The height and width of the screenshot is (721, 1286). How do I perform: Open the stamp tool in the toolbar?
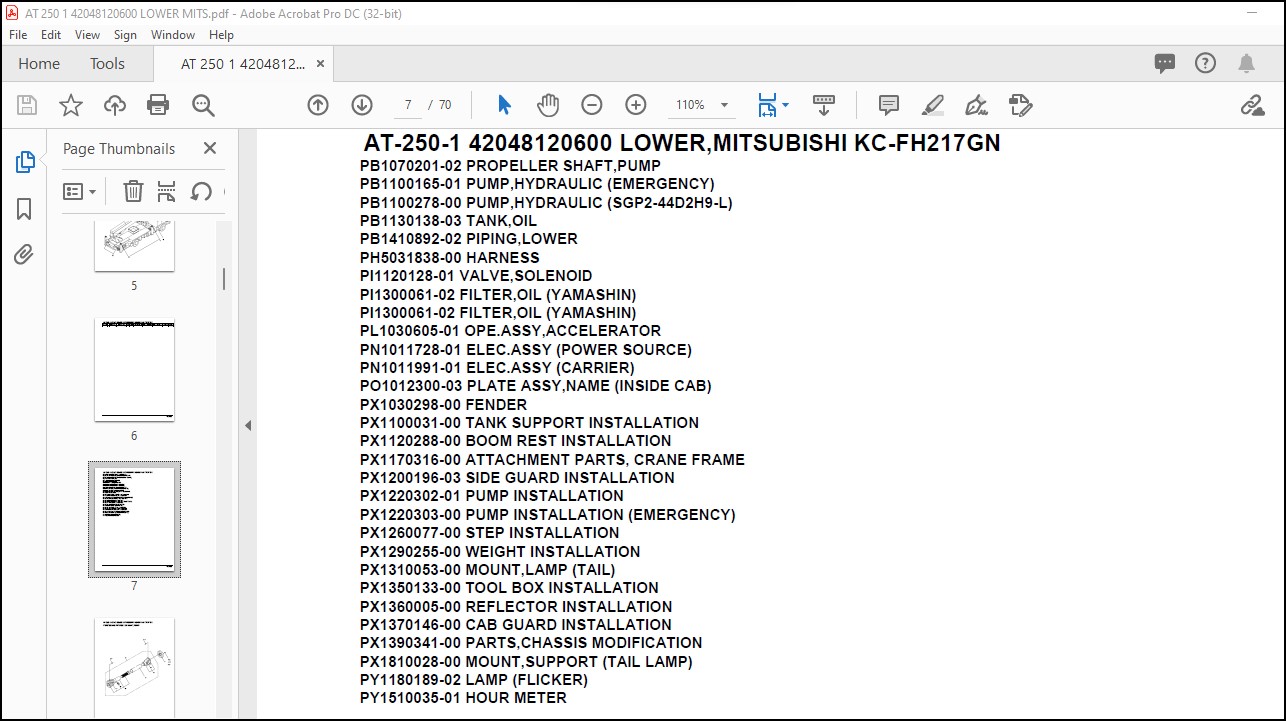(x=1020, y=105)
